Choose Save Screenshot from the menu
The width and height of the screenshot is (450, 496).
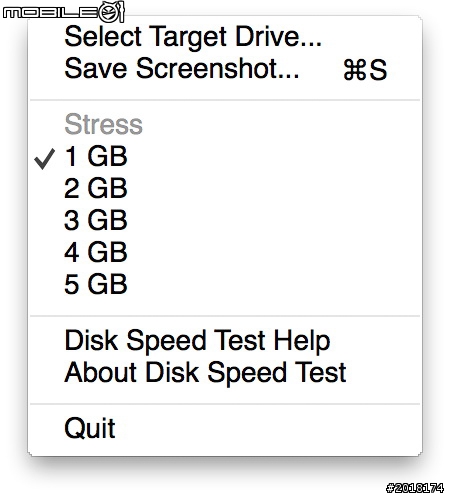[225, 69]
